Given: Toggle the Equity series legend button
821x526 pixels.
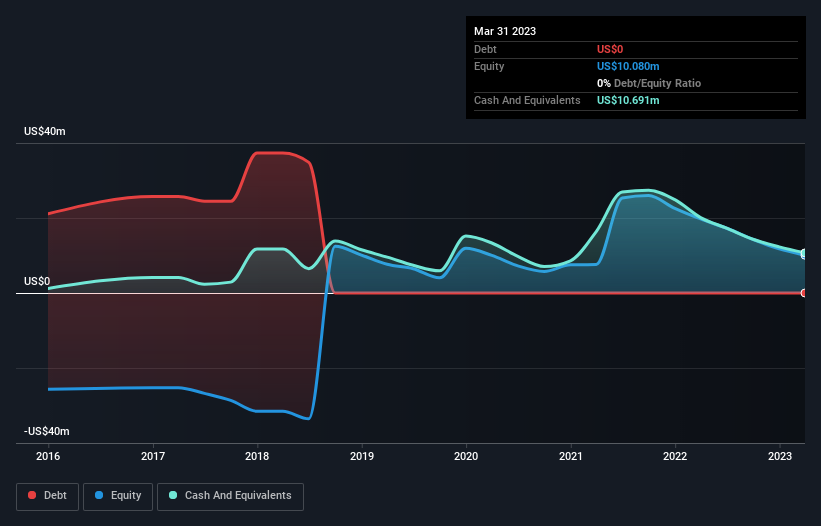Looking at the screenshot, I should [118, 496].
